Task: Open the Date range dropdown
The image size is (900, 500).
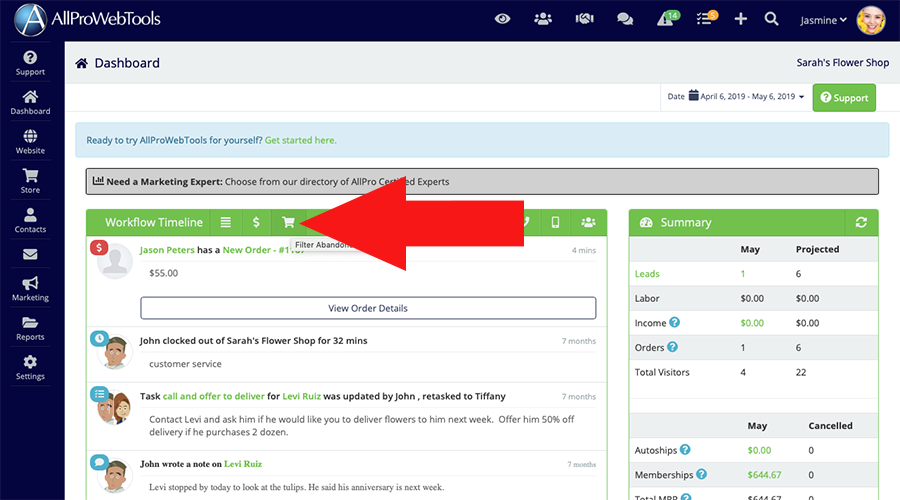Action: 736,96
